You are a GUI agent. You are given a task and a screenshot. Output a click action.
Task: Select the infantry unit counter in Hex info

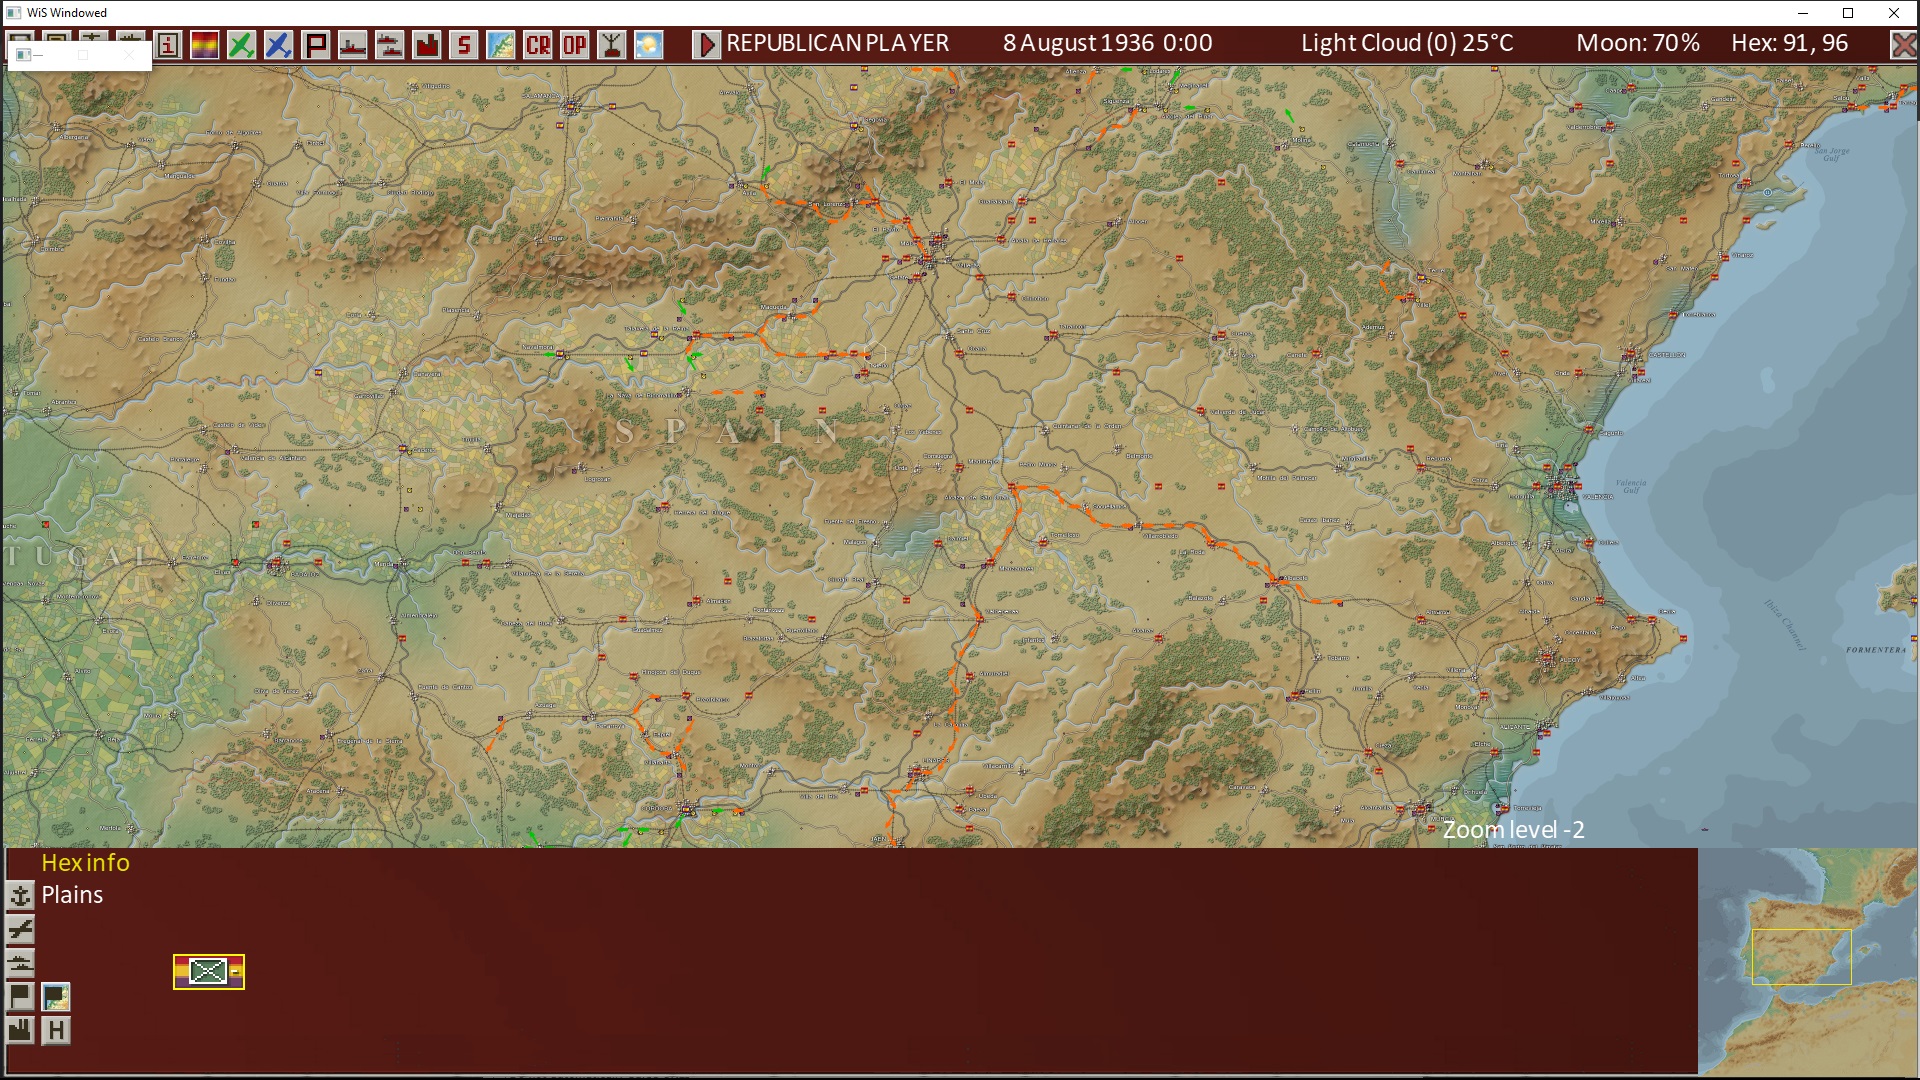pos(208,971)
